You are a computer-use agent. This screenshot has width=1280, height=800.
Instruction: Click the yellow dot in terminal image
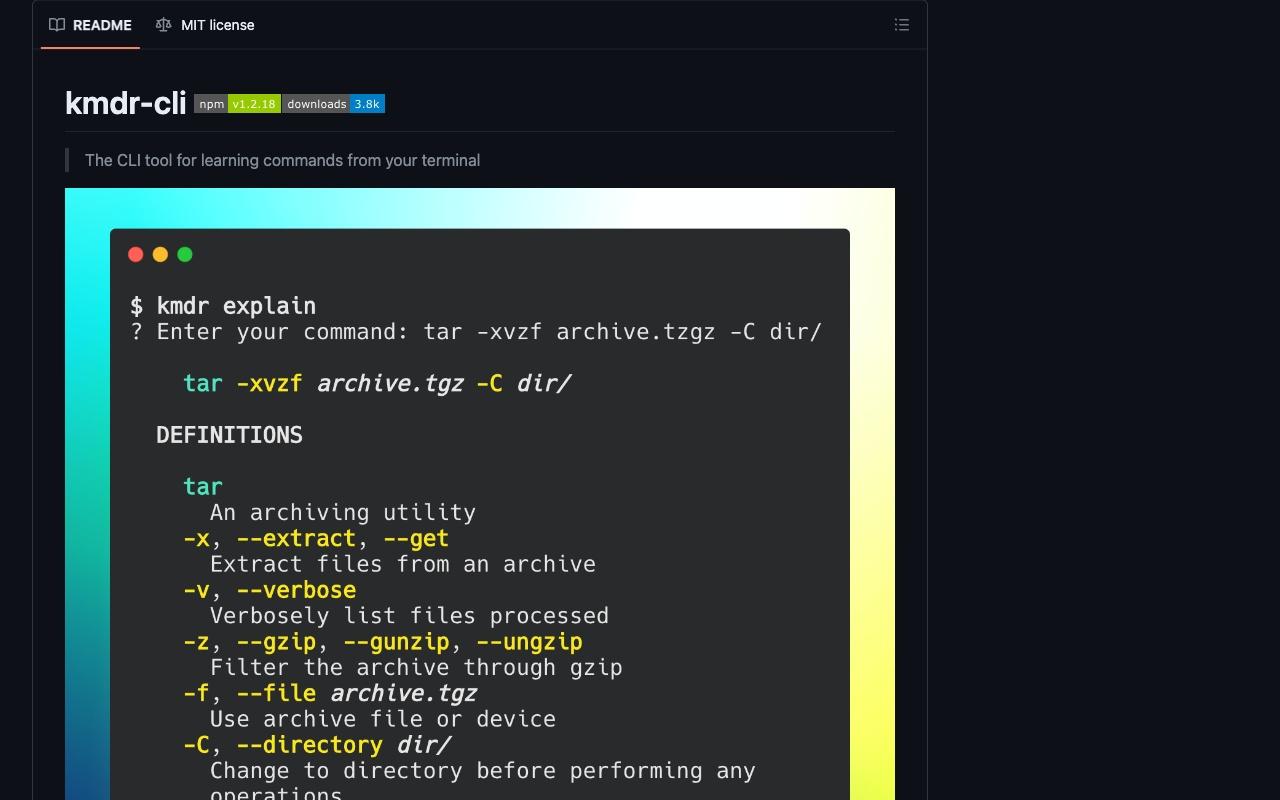(160, 255)
